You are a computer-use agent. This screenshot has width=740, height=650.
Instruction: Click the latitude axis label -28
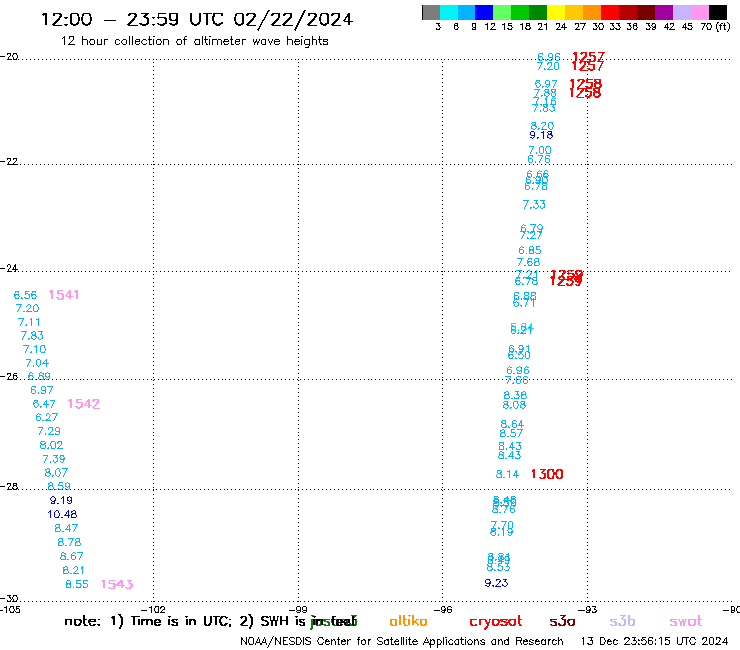pyautogui.click(x=9, y=486)
